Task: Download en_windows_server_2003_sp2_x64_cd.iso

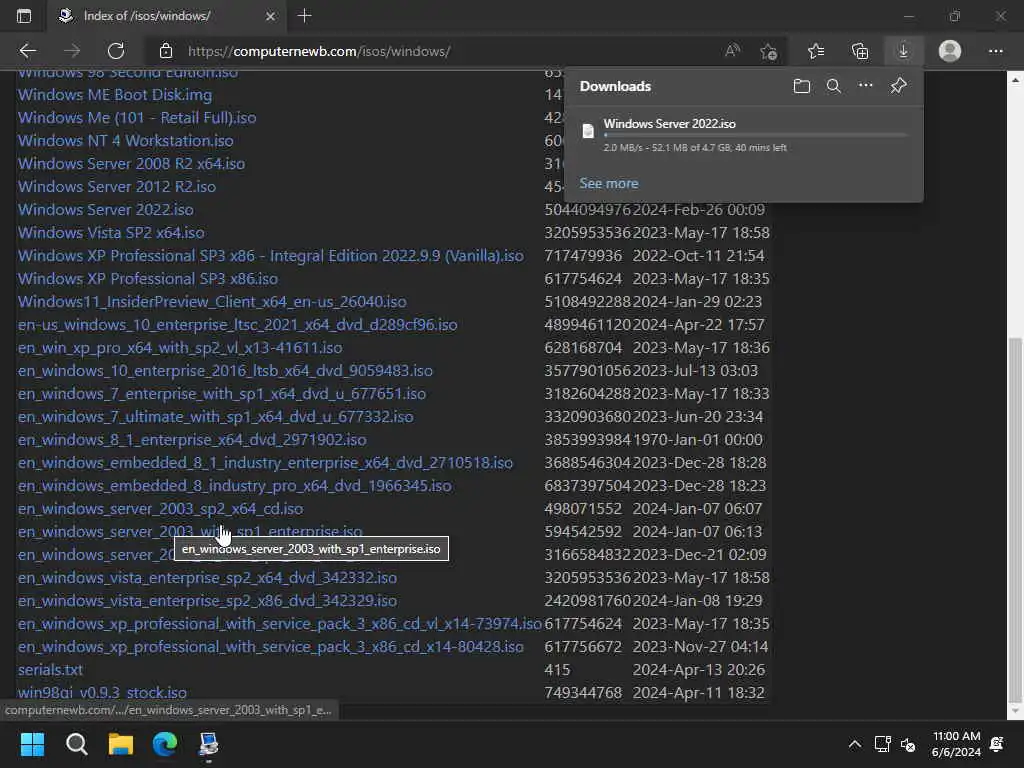Action: [161, 508]
